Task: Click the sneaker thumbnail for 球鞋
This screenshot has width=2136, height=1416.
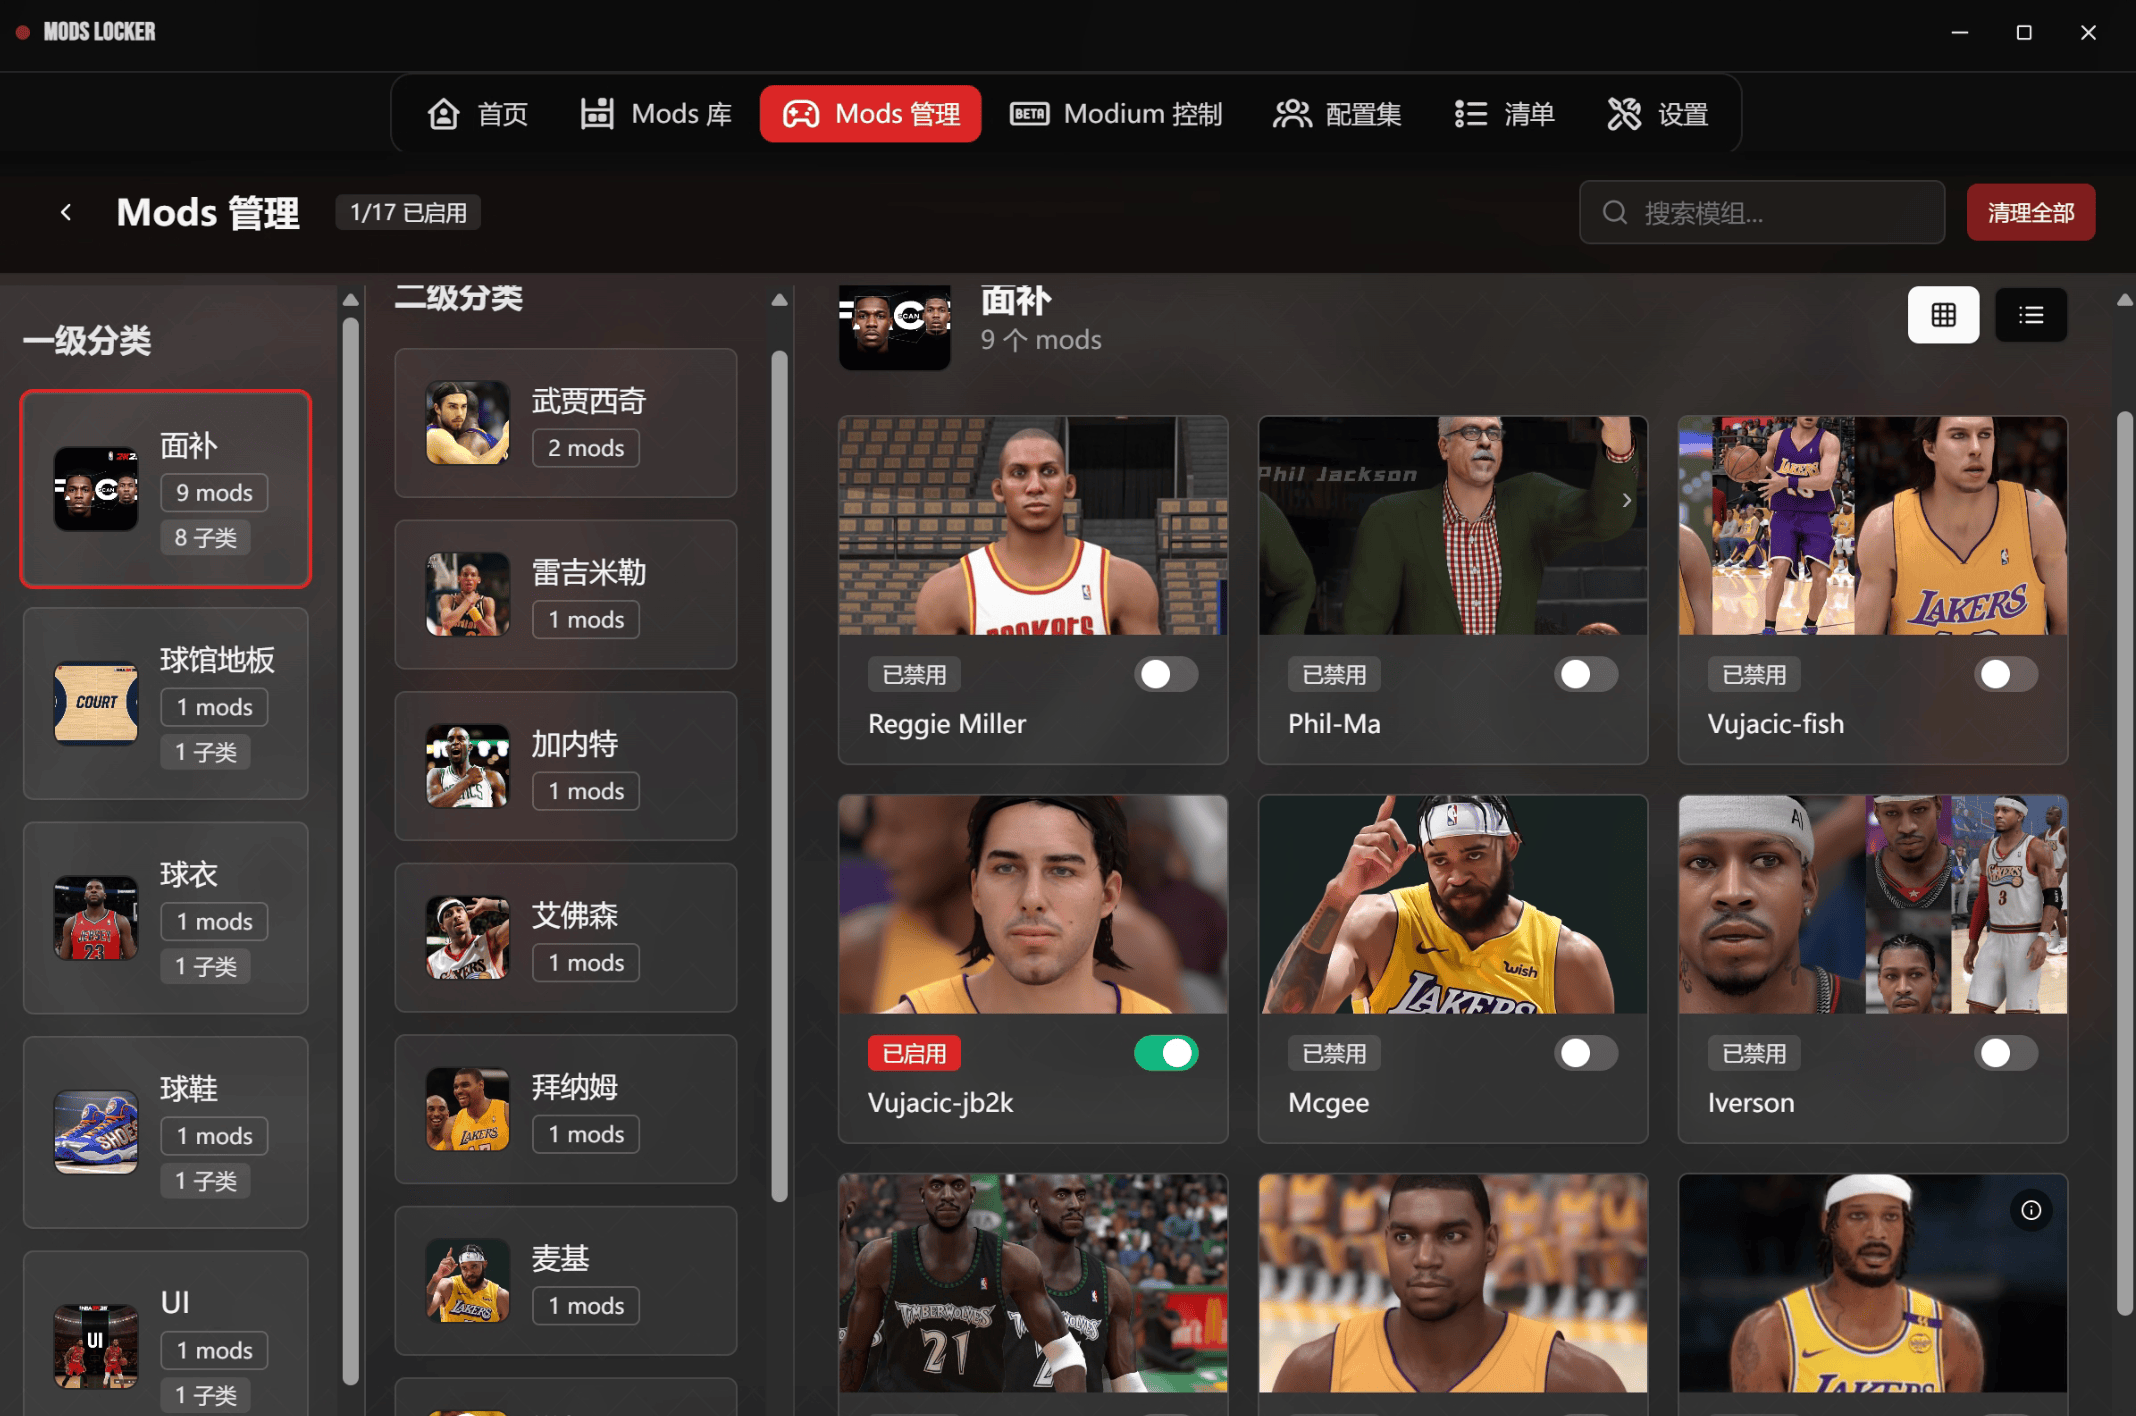Action: [96, 1132]
